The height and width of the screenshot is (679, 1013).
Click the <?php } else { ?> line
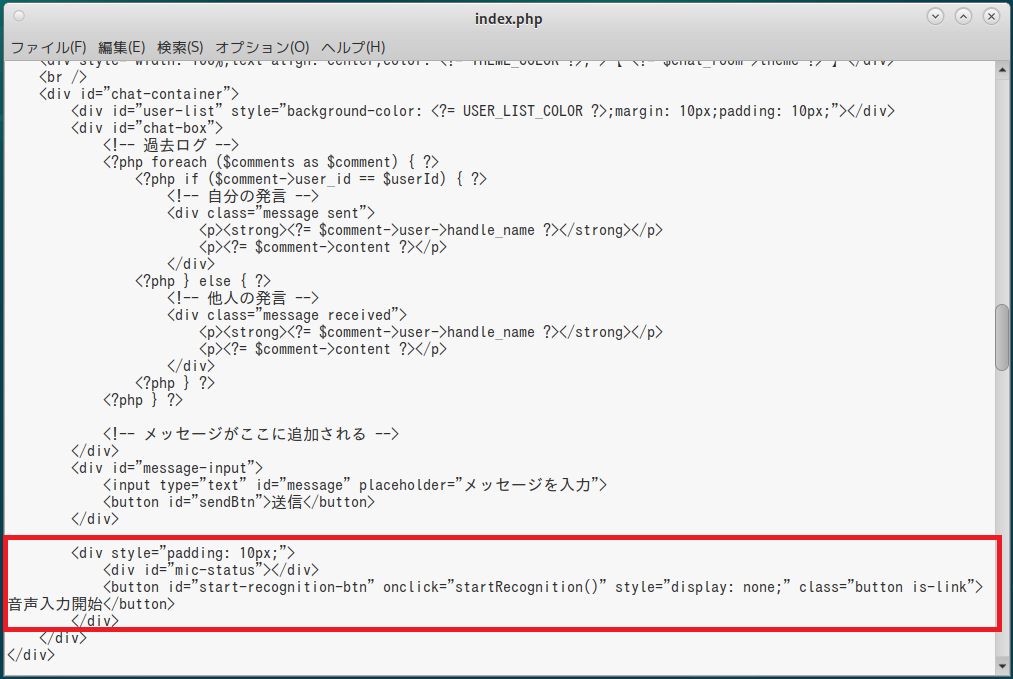point(203,281)
